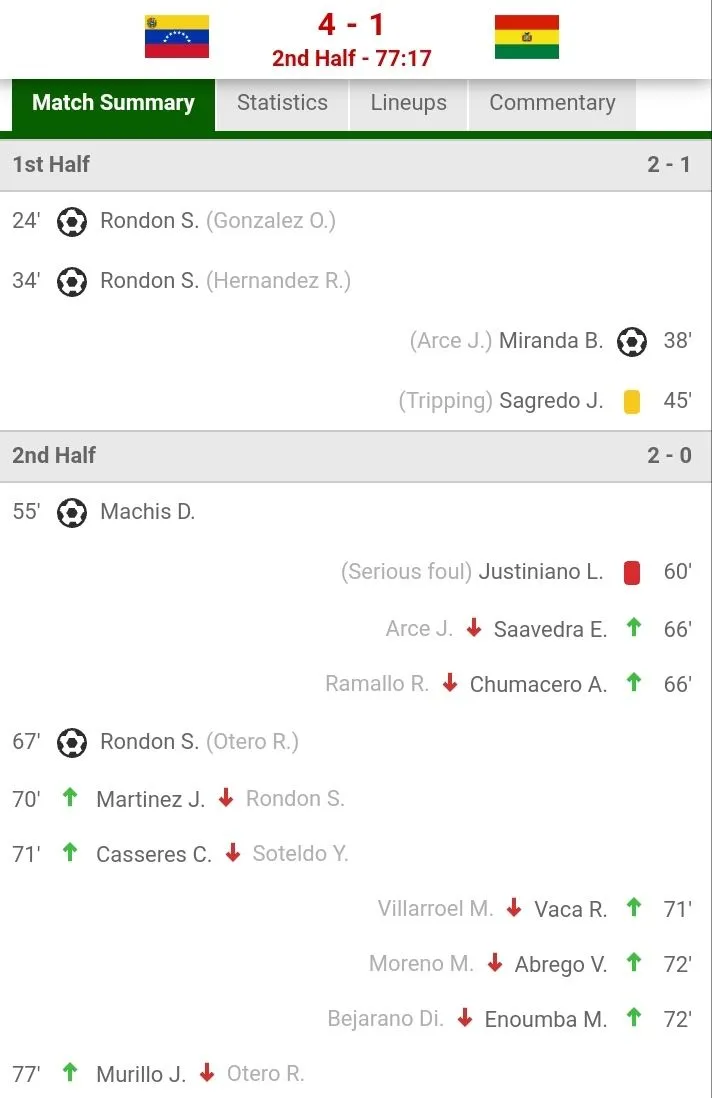712x1098 pixels.
Task: Select the Match Summary tab
Action: 113,103
